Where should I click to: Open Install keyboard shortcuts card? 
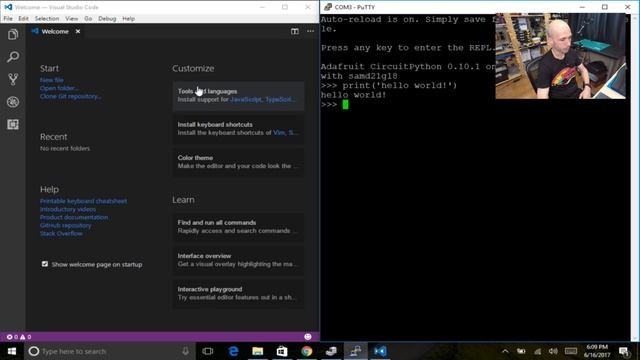point(238,129)
